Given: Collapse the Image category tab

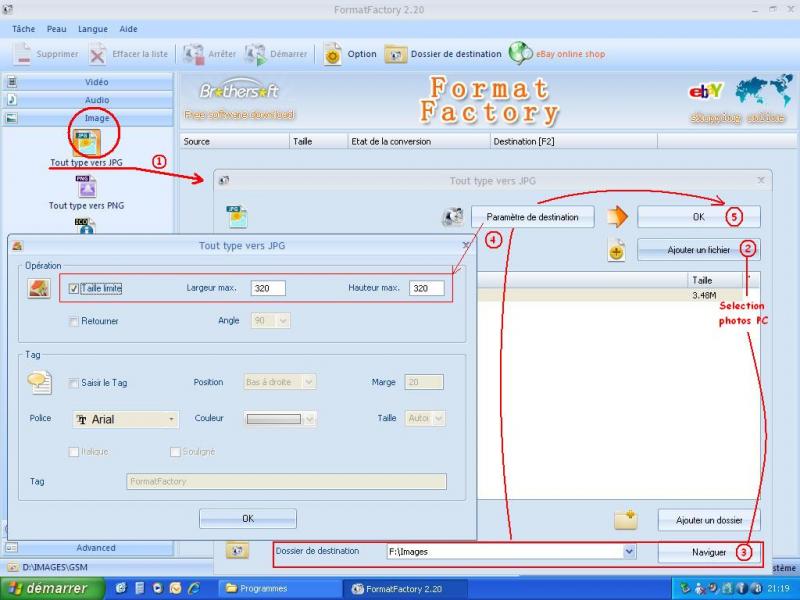Looking at the screenshot, I should pos(88,118).
